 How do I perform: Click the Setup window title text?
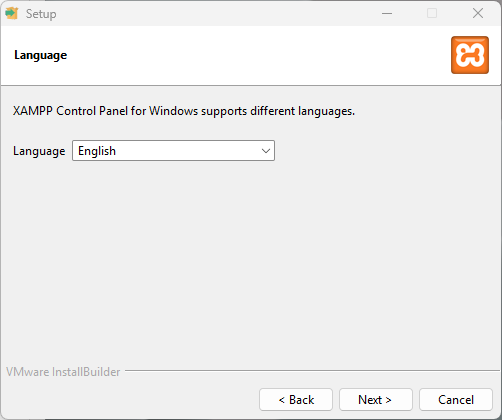(x=41, y=14)
